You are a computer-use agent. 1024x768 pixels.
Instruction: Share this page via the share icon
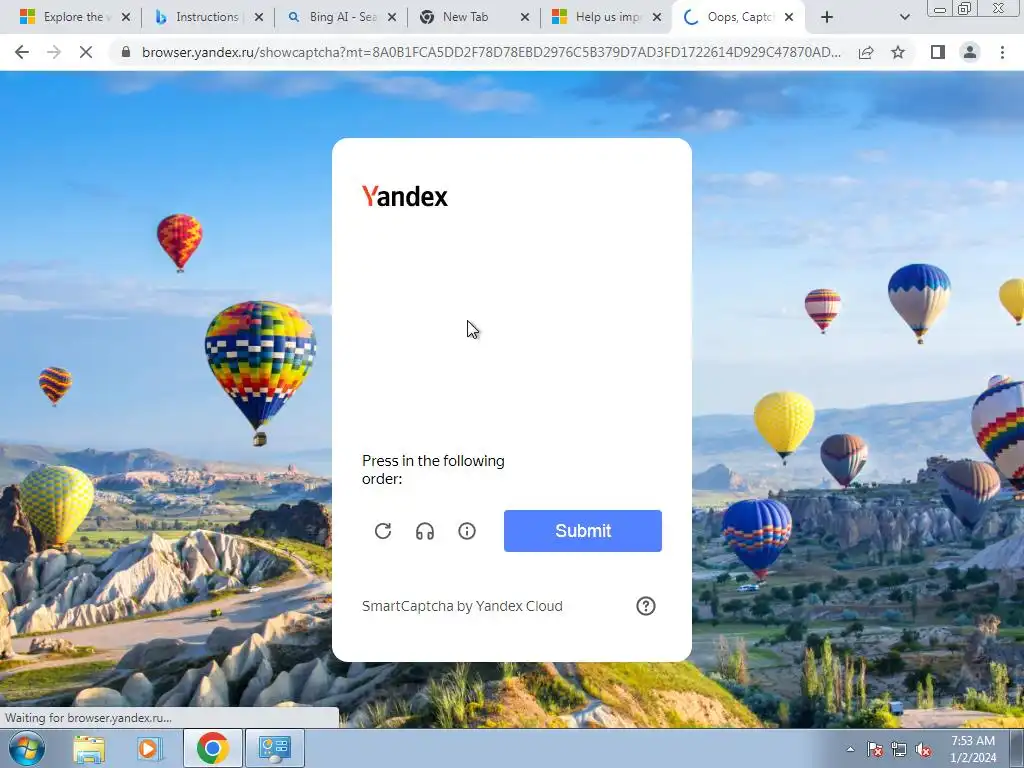[866, 52]
